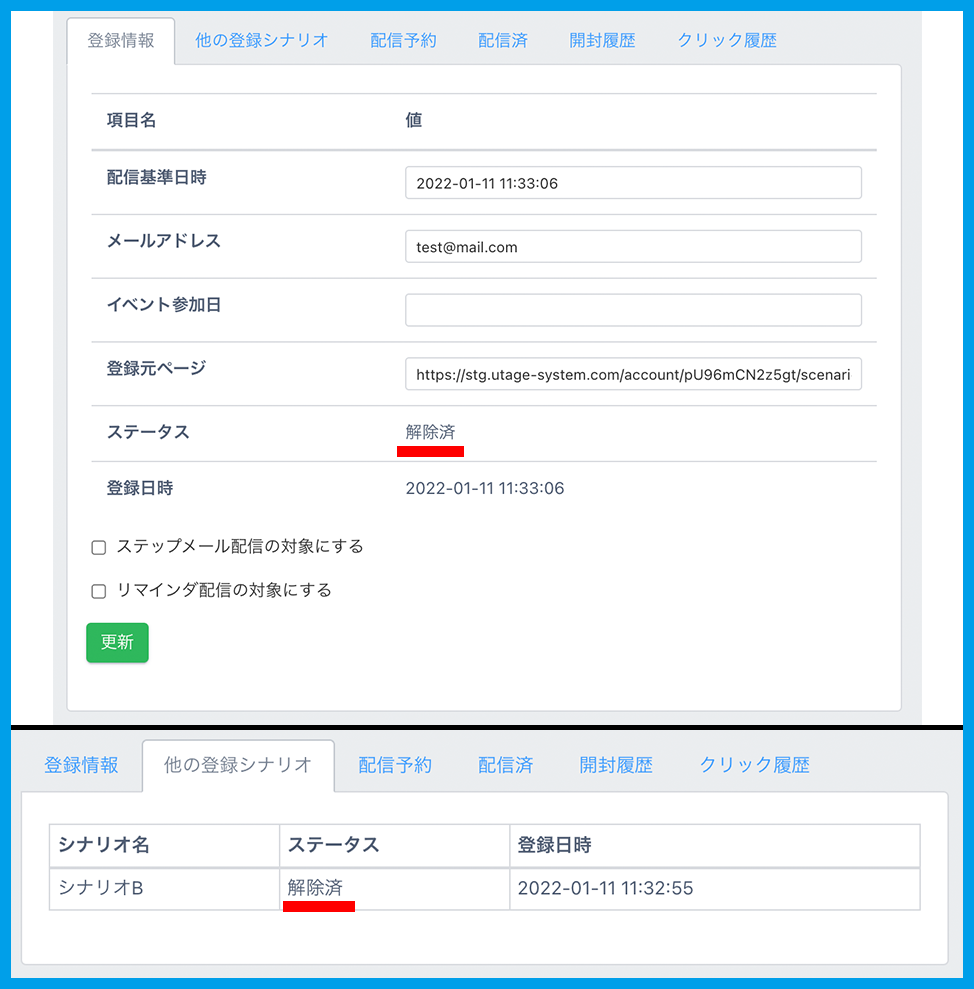Show 開封履歴 tab above the シナリオB table
Image resolution: width=974 pixels, height=989 pixels.
click(616, 765)
